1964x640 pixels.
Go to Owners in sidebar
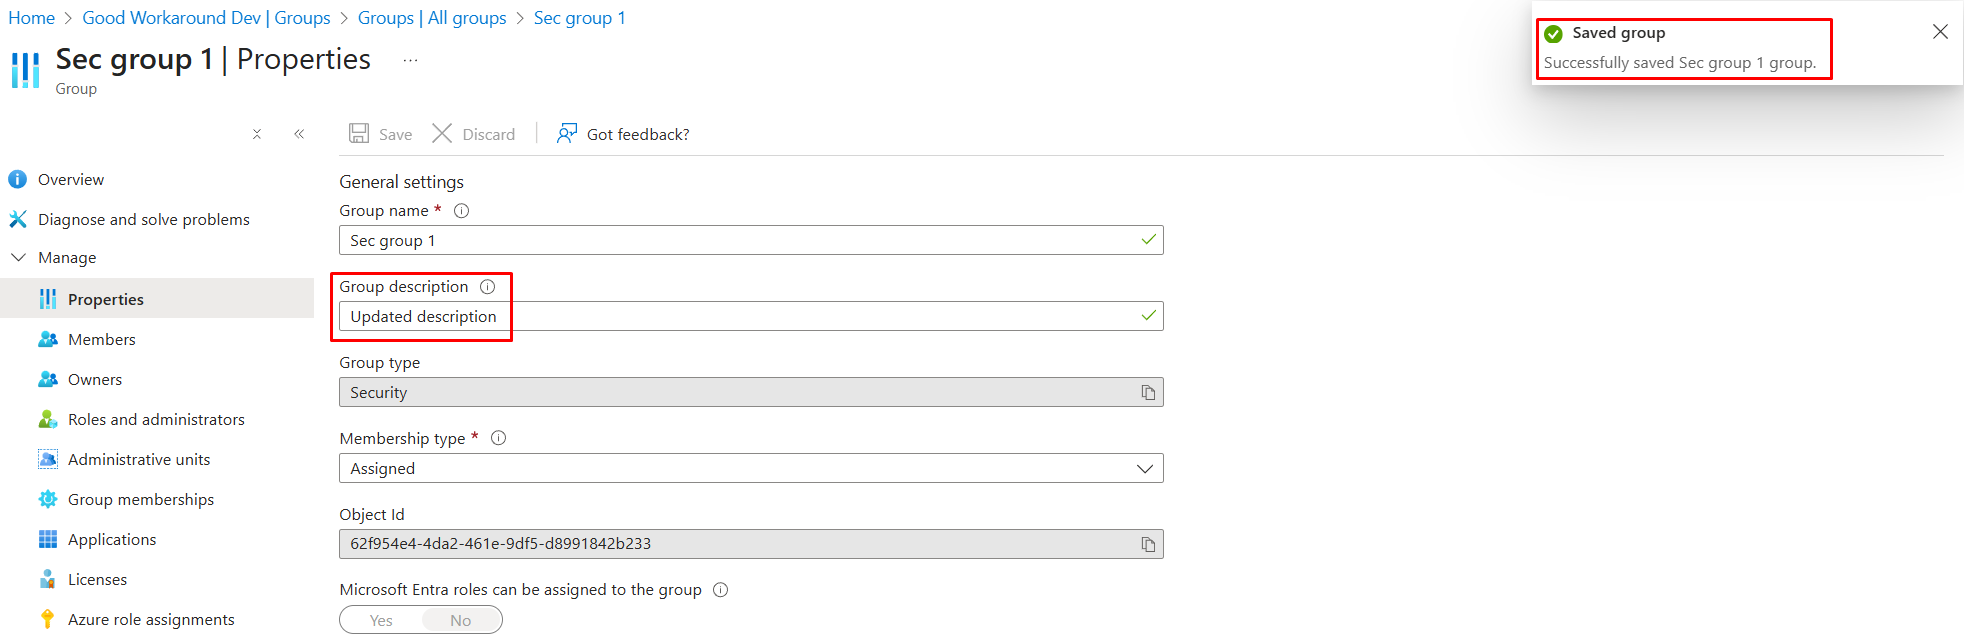click(94, 380)
